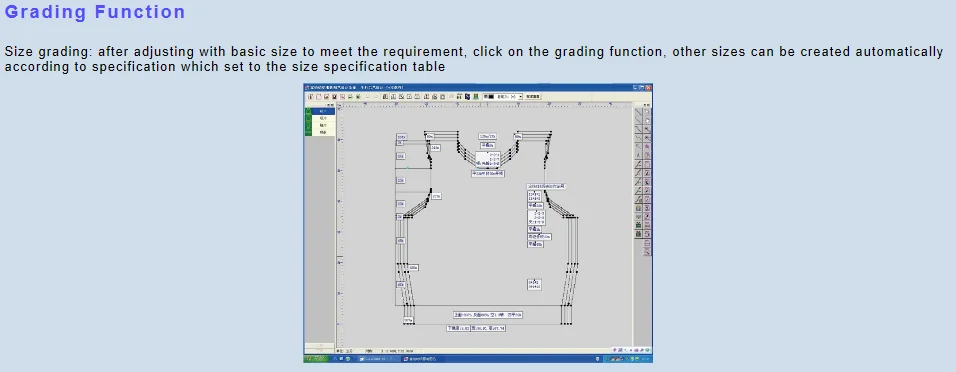Screen dimensions: 956x372
Task: Select the straight line tool atop right palette
Action: click(x=638, y=112)
